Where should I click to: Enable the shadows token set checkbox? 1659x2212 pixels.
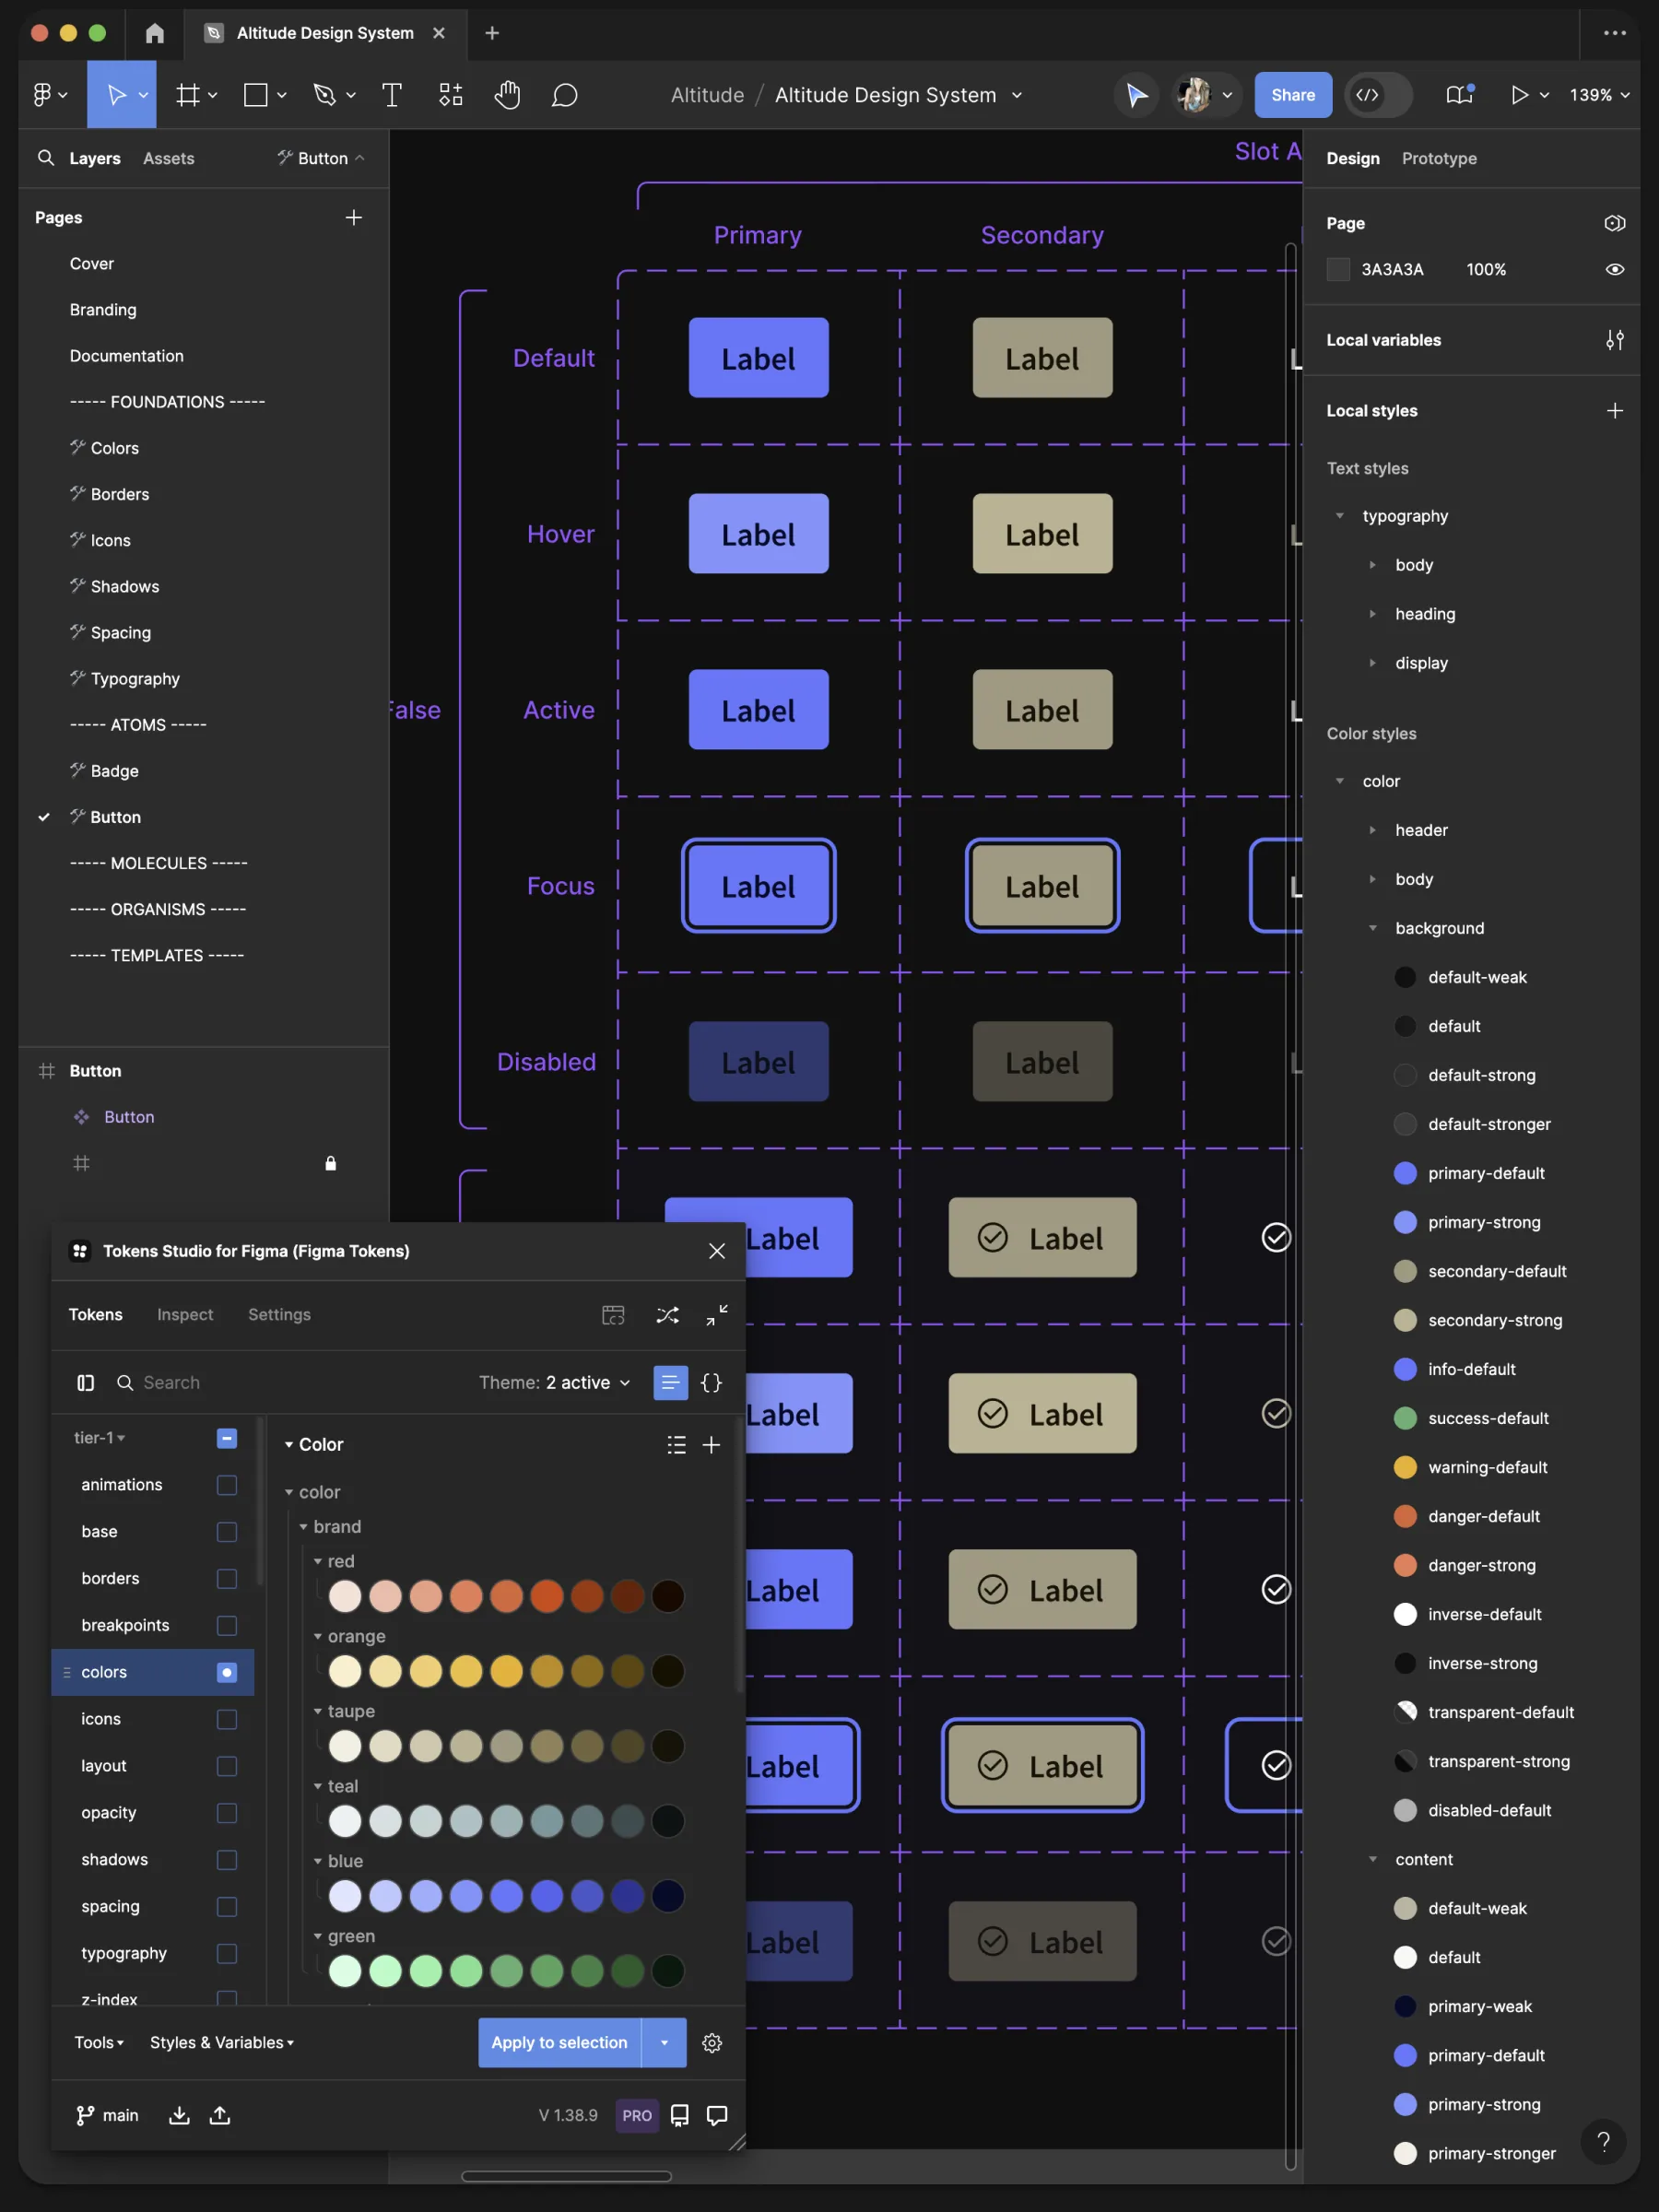pyautogui.click(x=227, y=1860)
